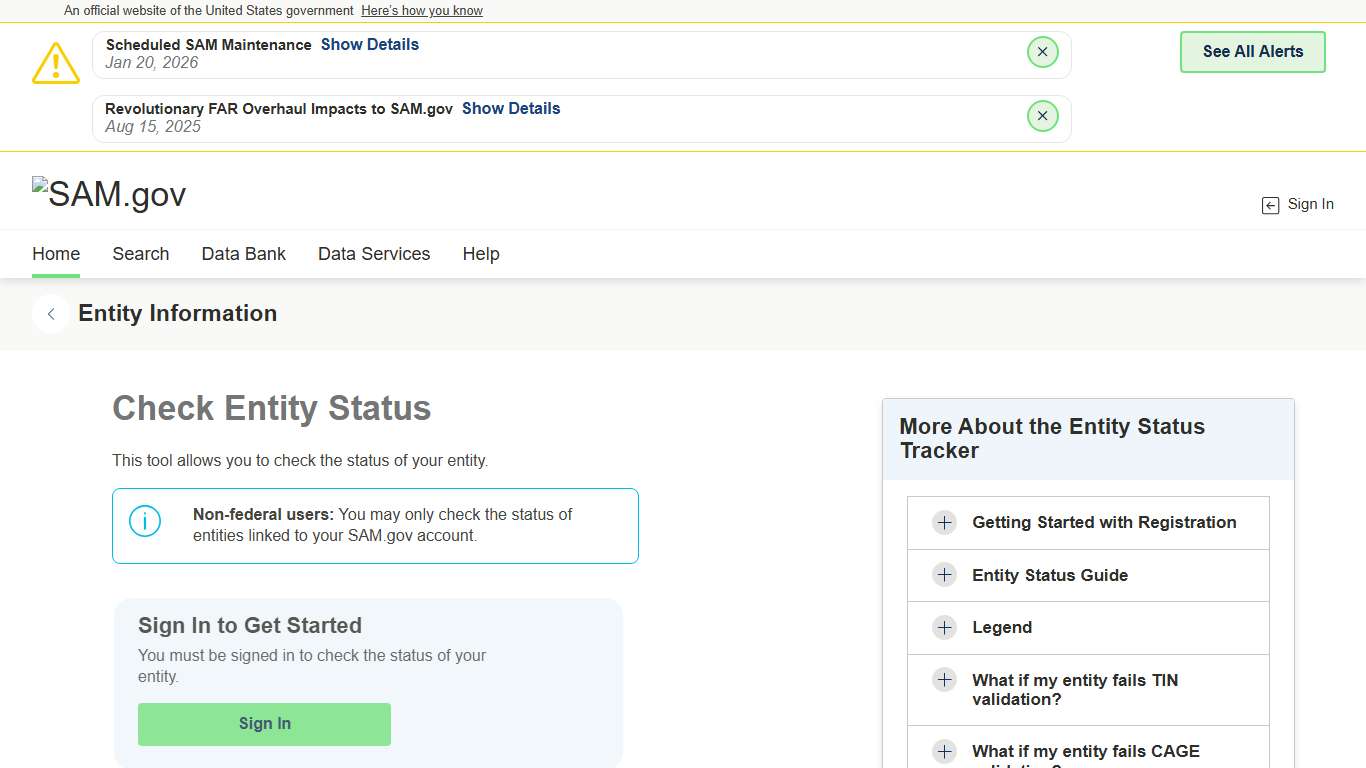Open the "Here's how you know" link

[421, 10]
